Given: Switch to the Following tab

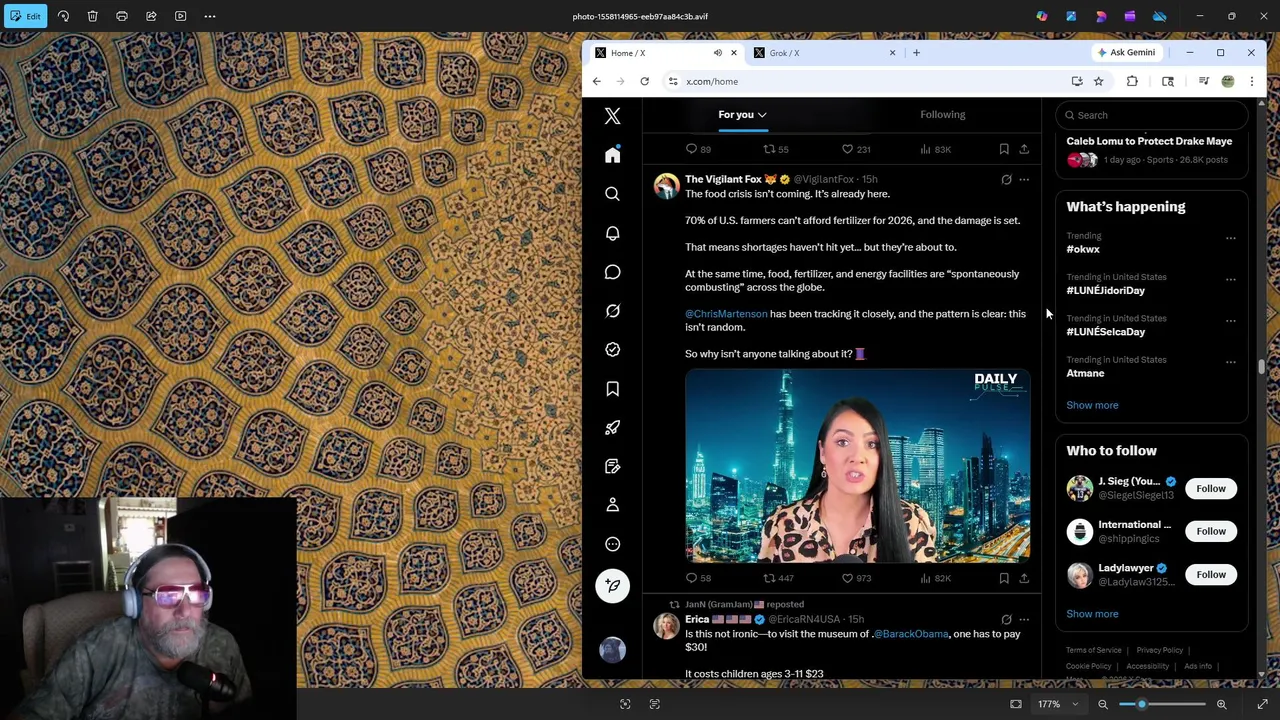Looking at the screenshot, I should click(x=942, y=114).
